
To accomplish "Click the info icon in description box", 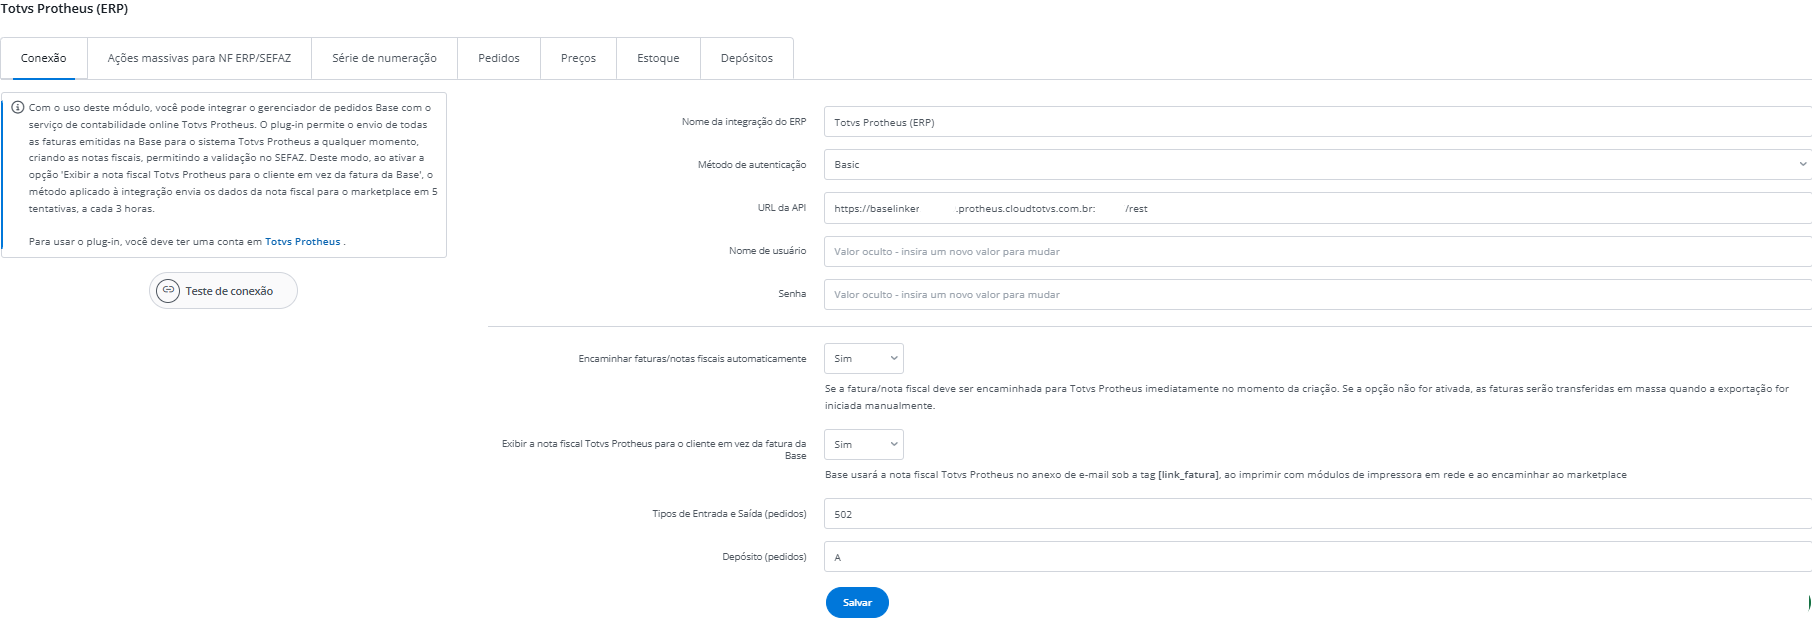I will 18,107.
